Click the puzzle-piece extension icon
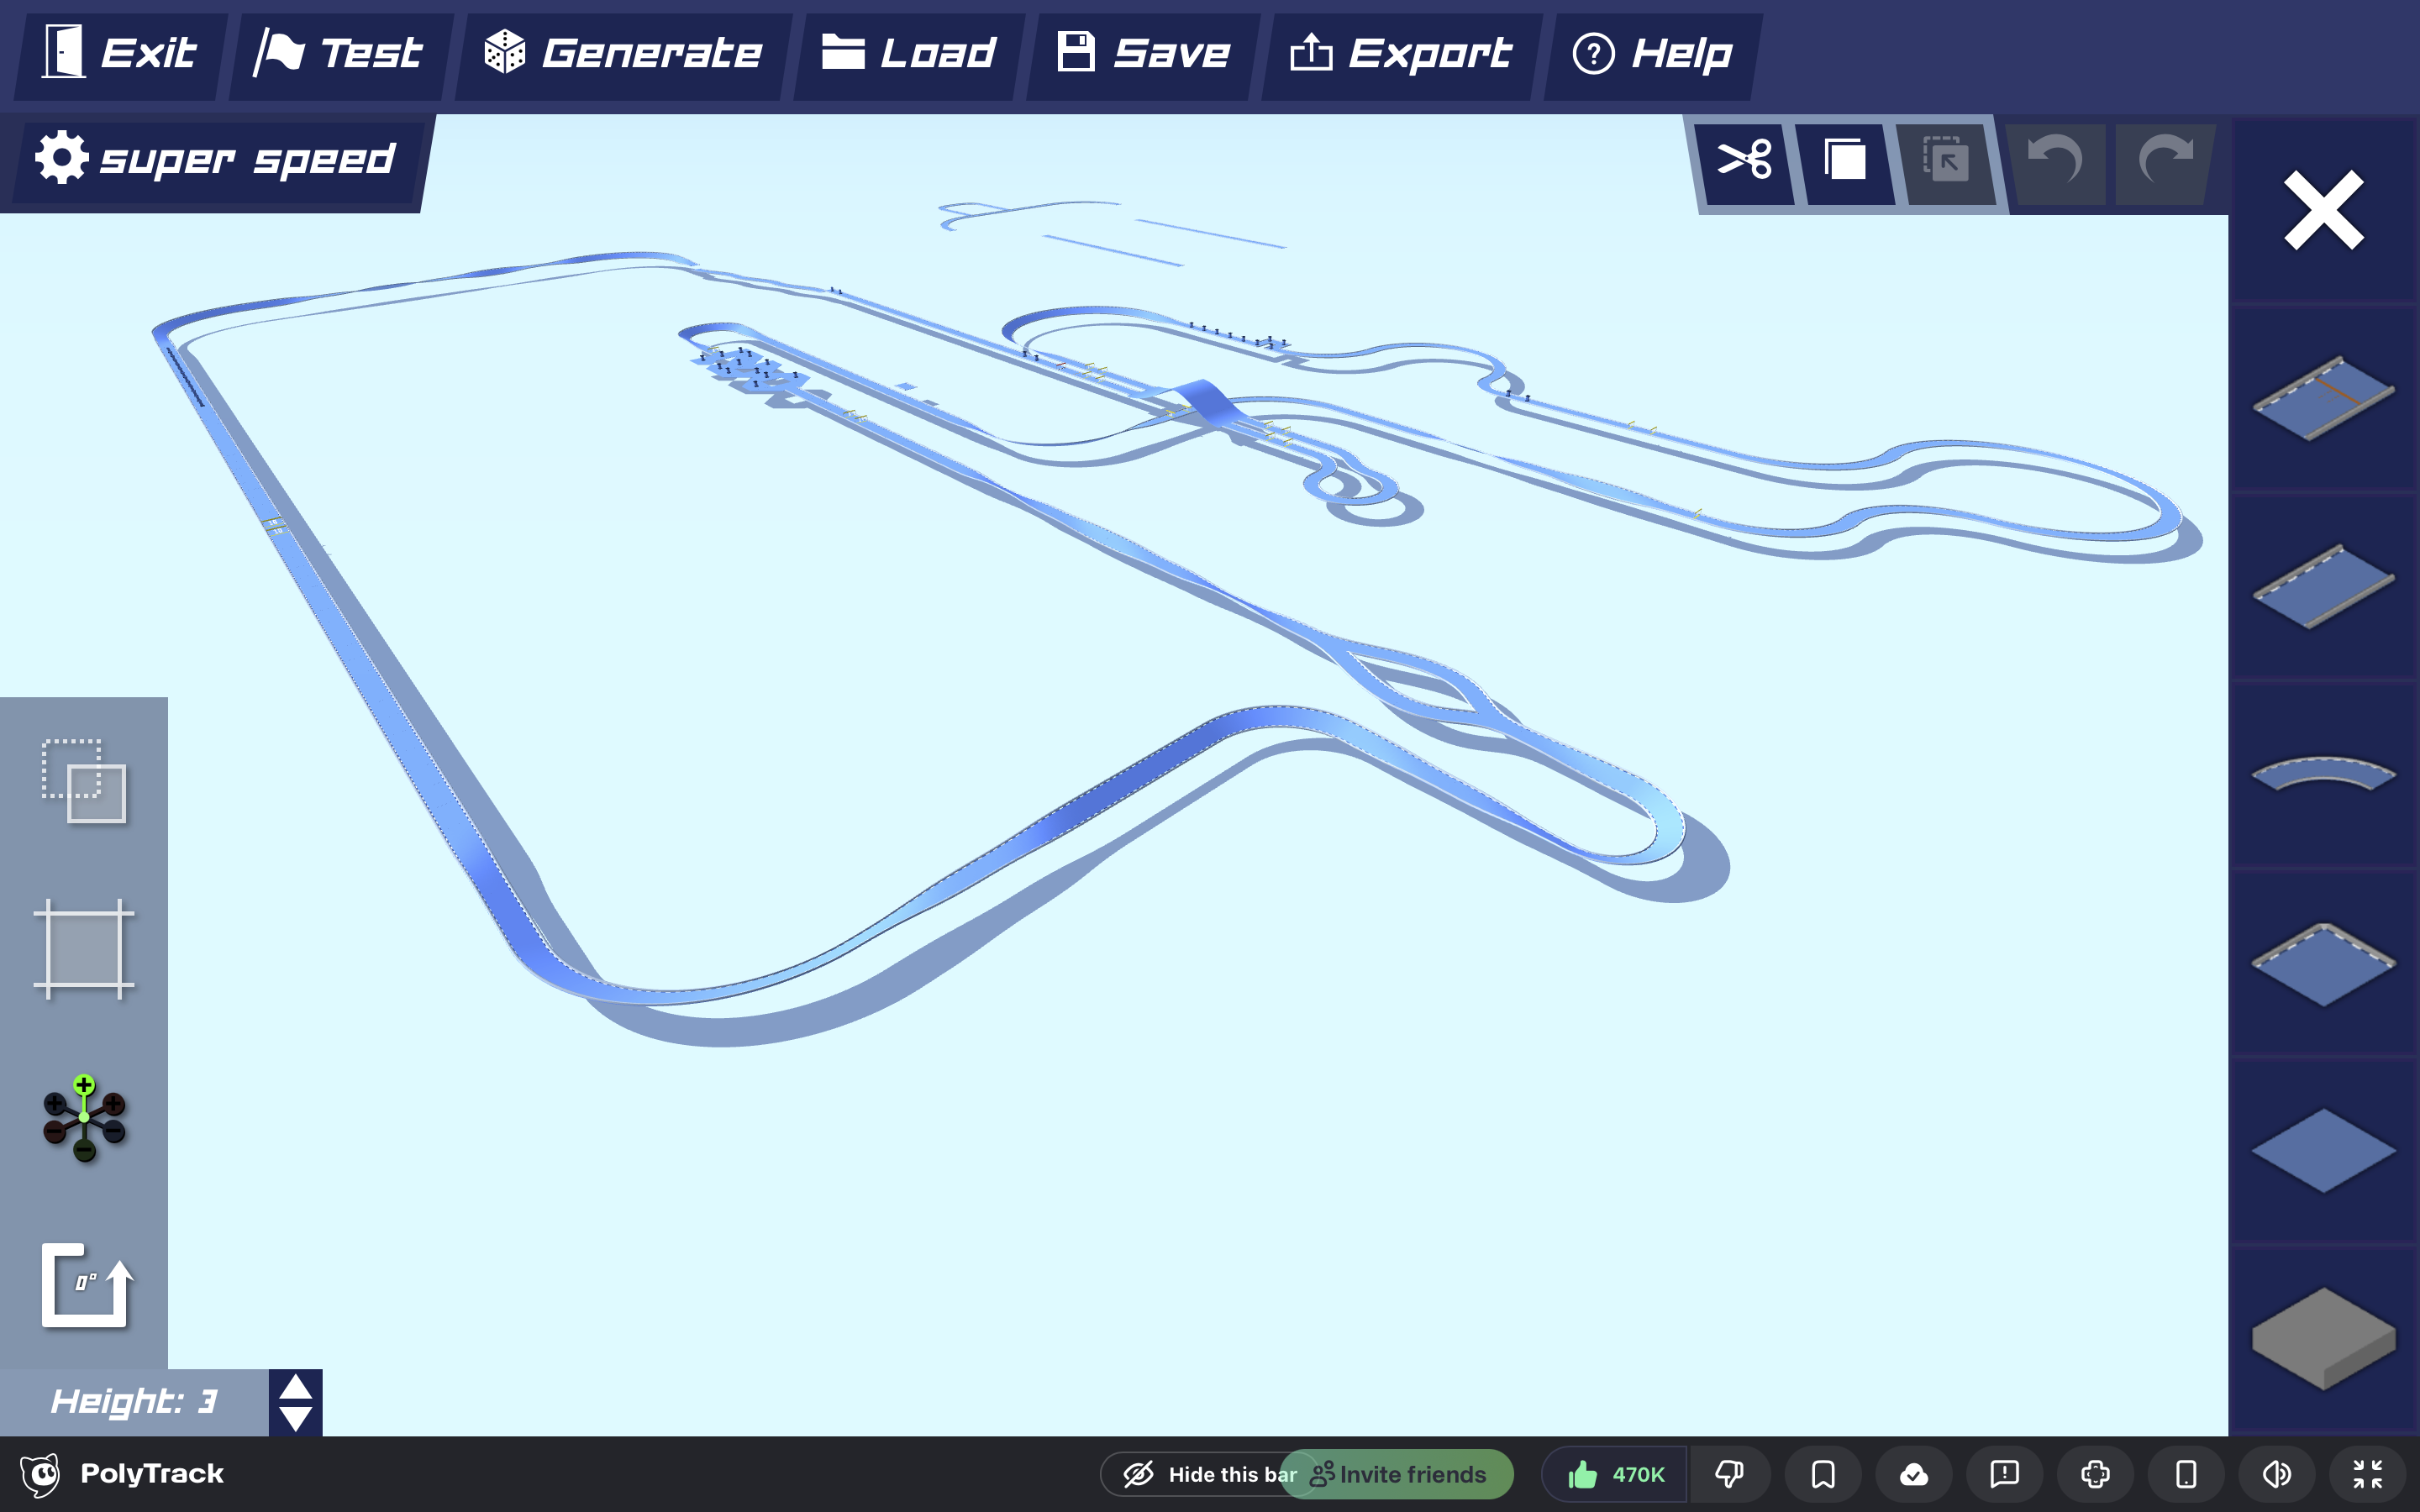2420x1512 pixels. click(2096, 1474)
